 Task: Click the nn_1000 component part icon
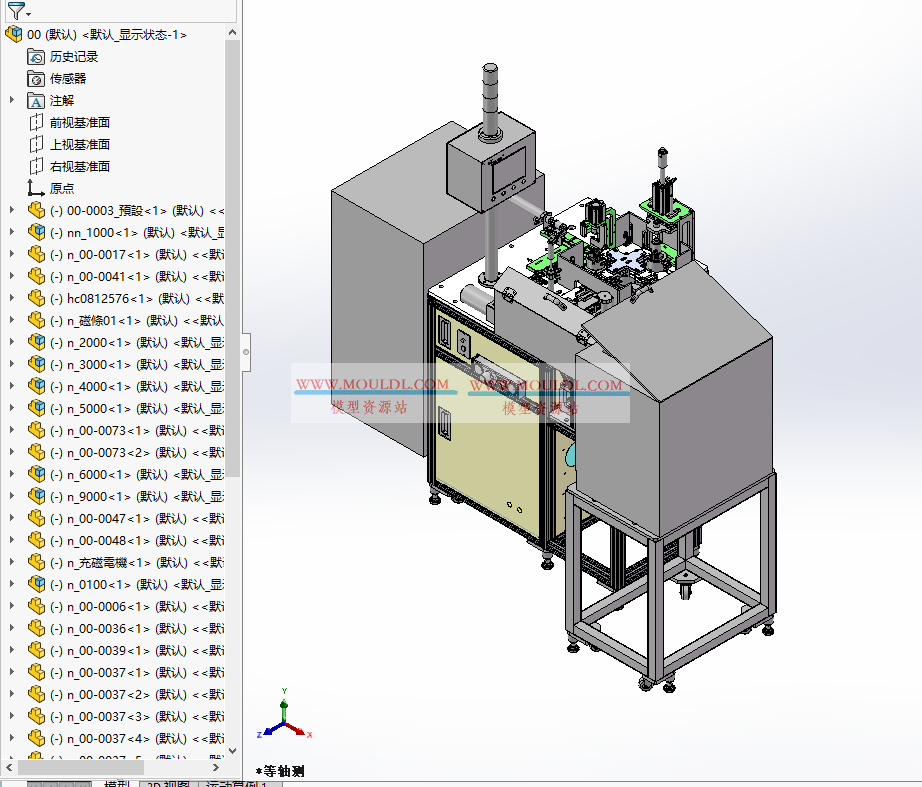[34, 232]
